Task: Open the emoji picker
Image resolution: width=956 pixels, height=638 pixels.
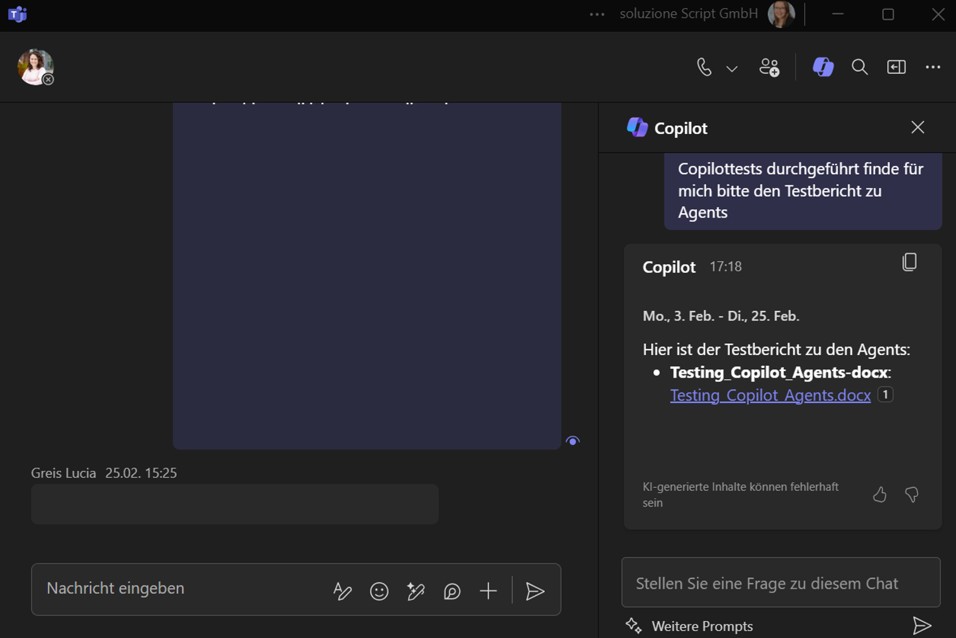Action: (x=379, y=591)
